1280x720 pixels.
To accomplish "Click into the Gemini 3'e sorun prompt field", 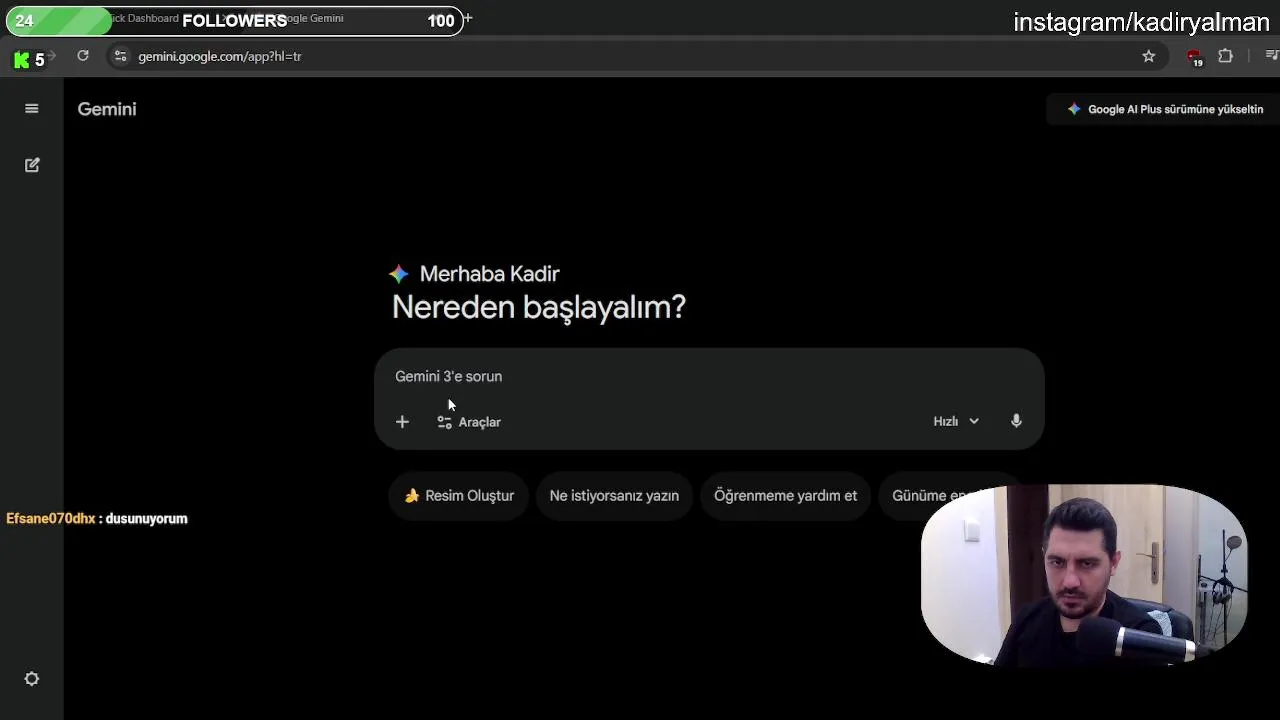I will [x=708, y=376].
